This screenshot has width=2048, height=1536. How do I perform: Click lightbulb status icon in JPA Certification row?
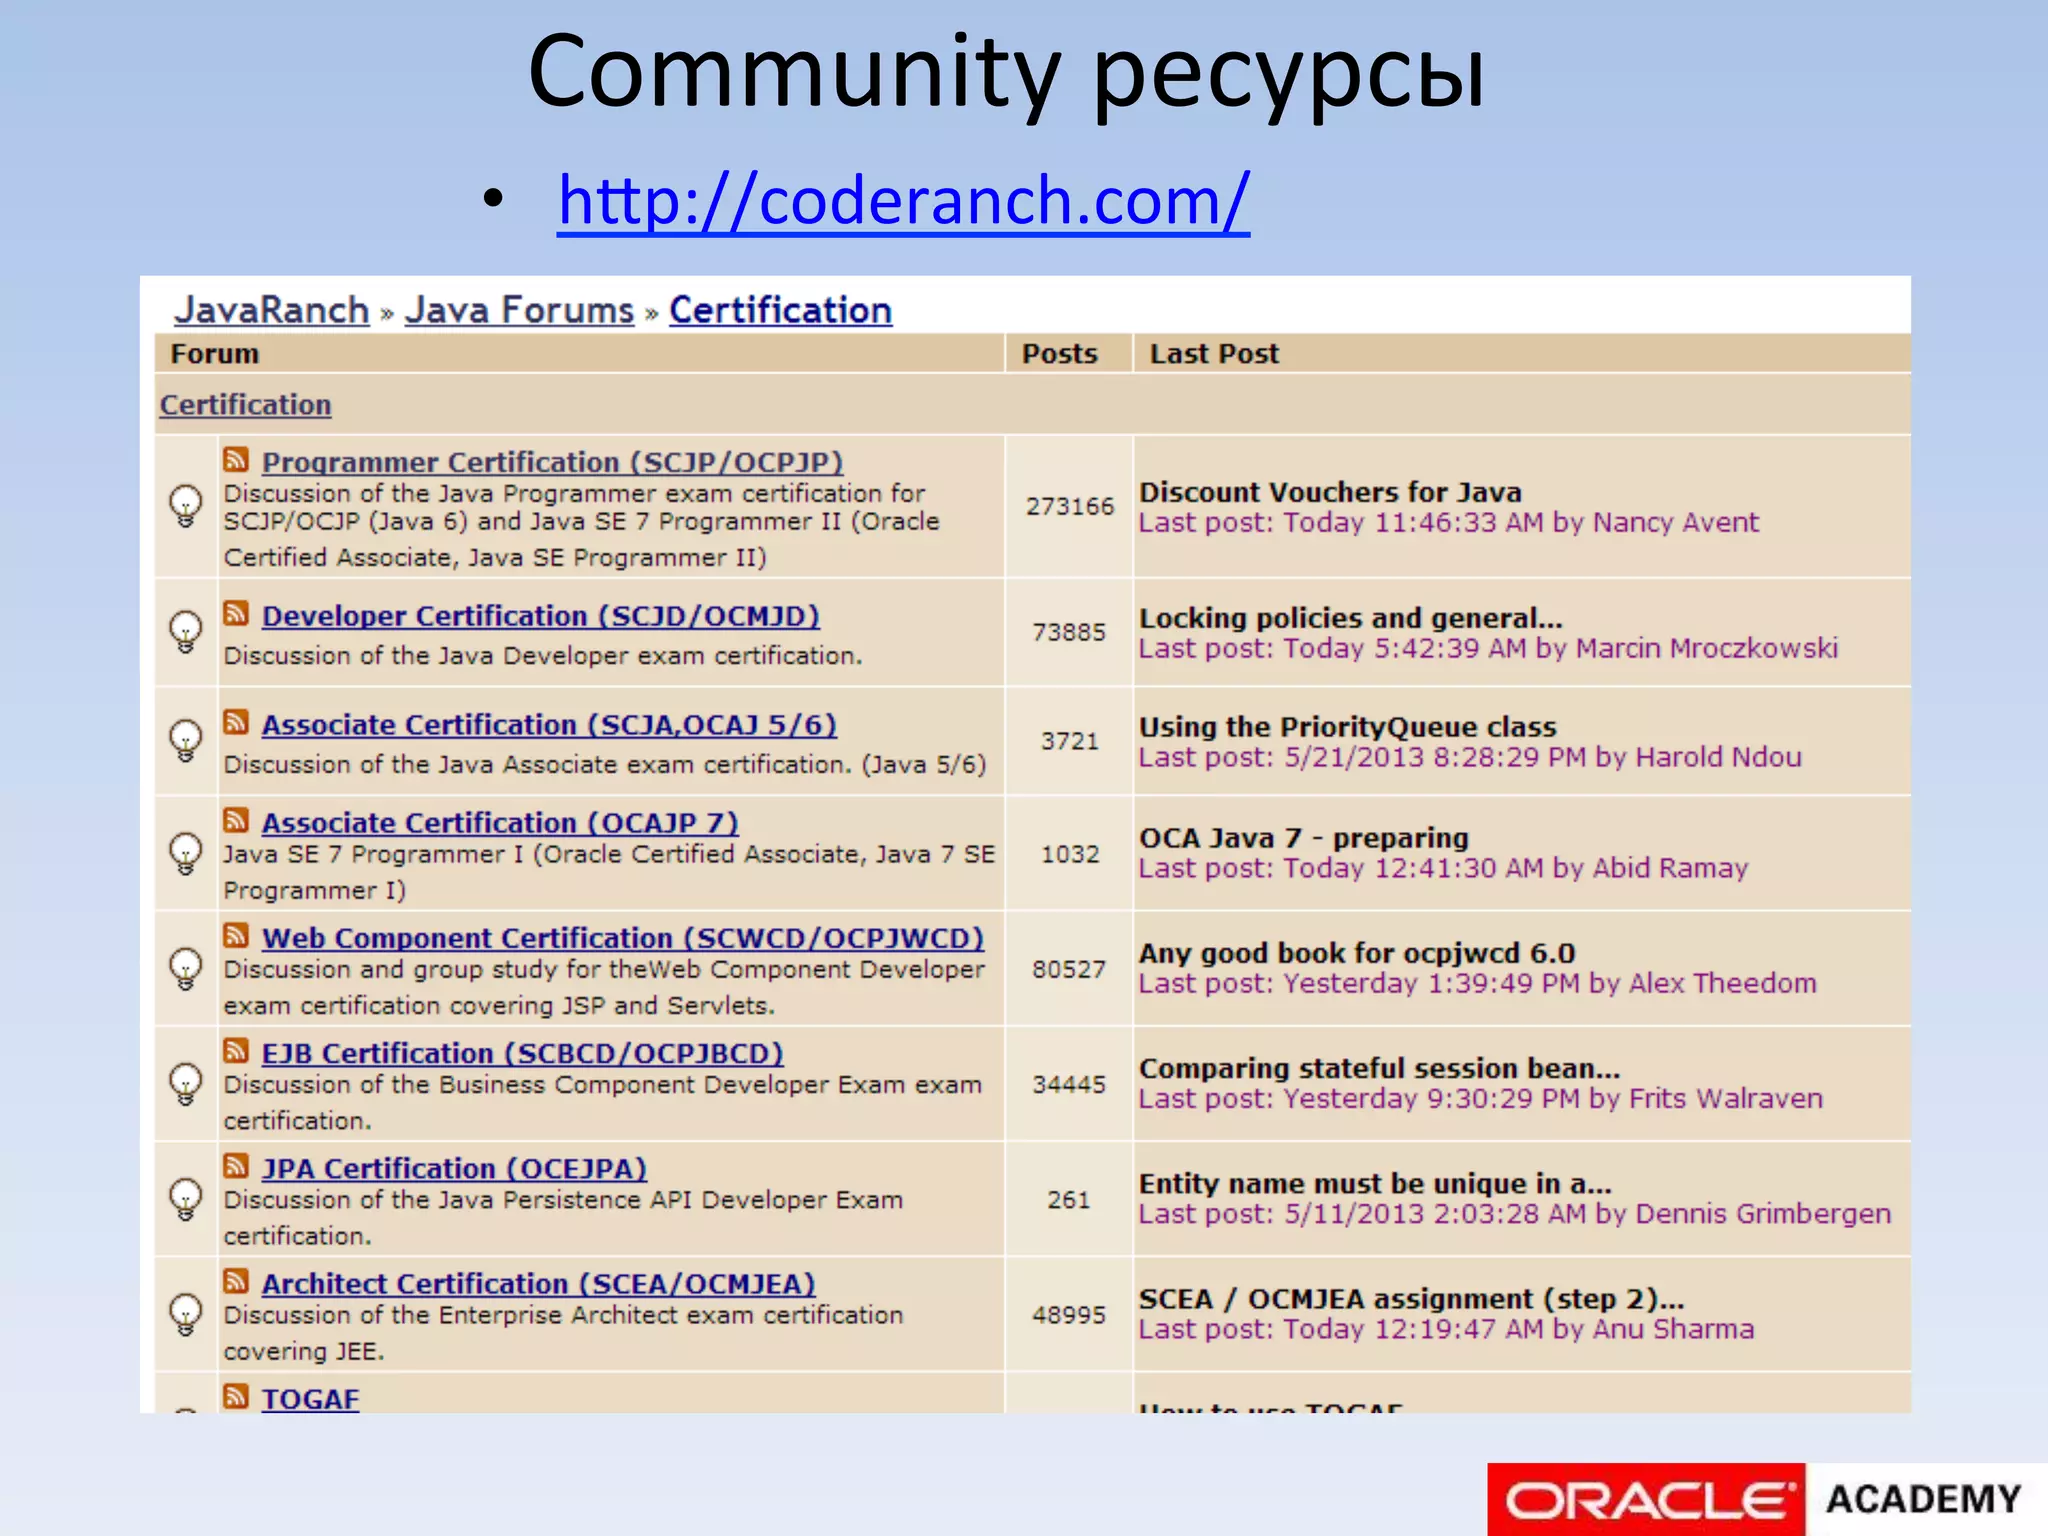[186, 1199]
